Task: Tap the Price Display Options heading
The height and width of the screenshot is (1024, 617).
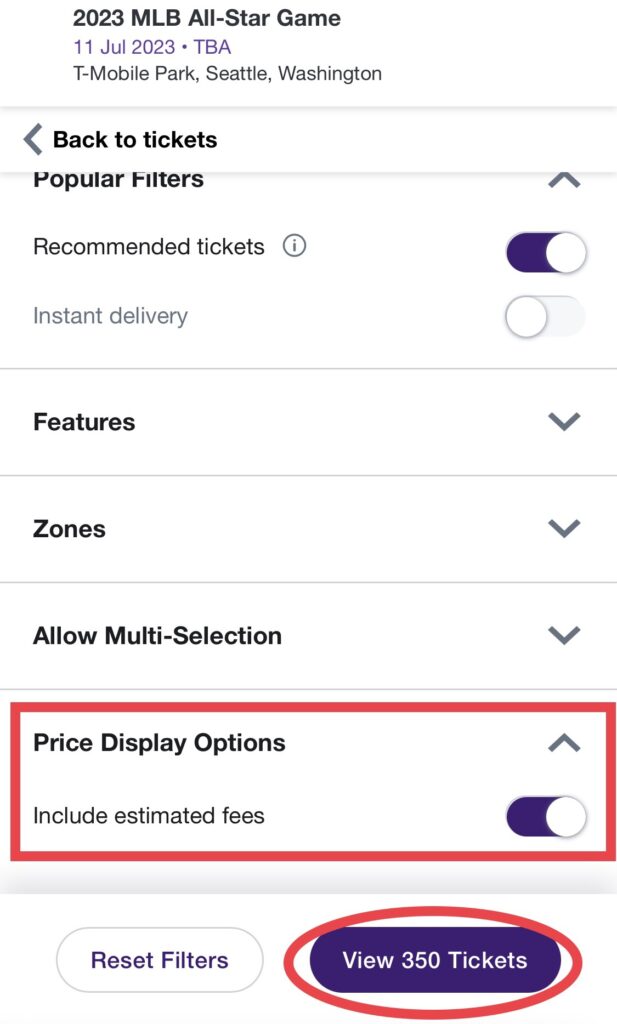Action: [159, 742]
